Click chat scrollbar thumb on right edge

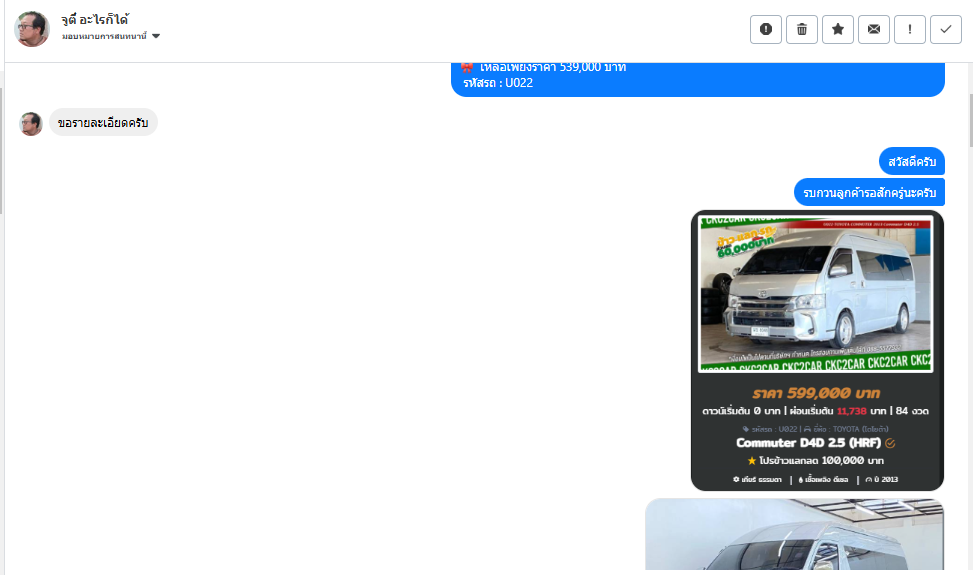click(x=970, y=121)
